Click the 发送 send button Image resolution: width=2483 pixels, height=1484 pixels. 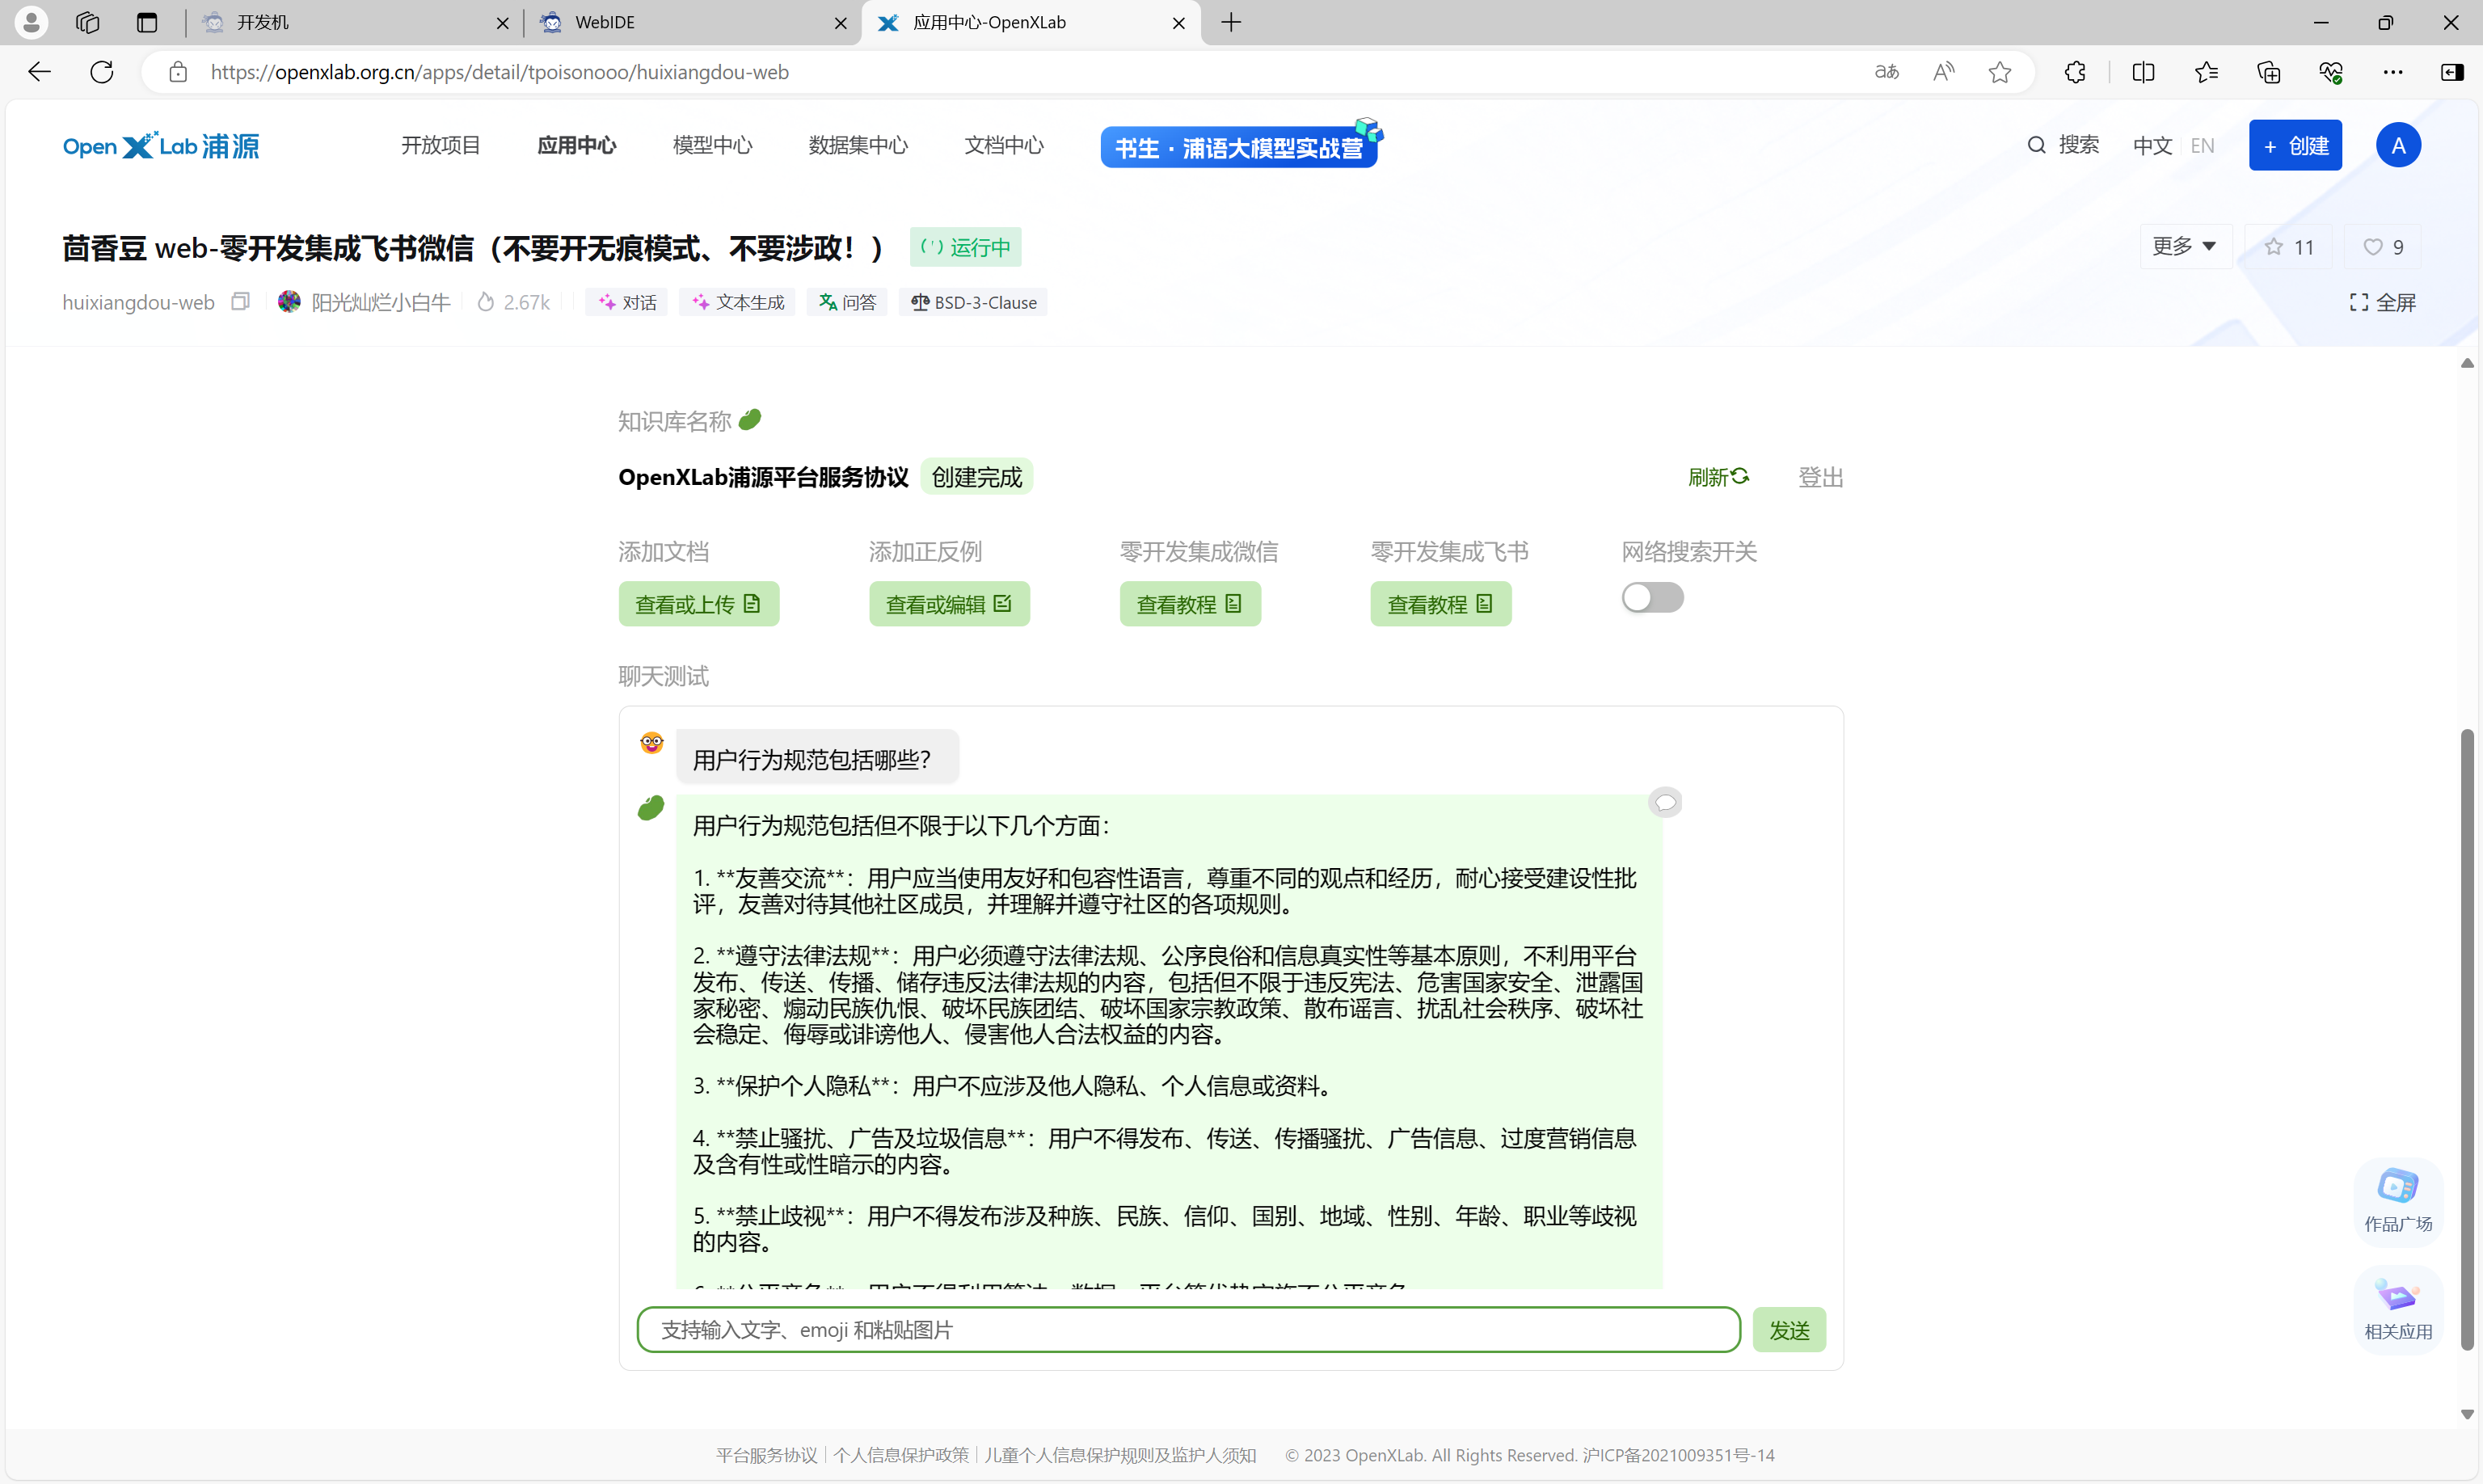pyautogui.click(x=1789, y=1330)
